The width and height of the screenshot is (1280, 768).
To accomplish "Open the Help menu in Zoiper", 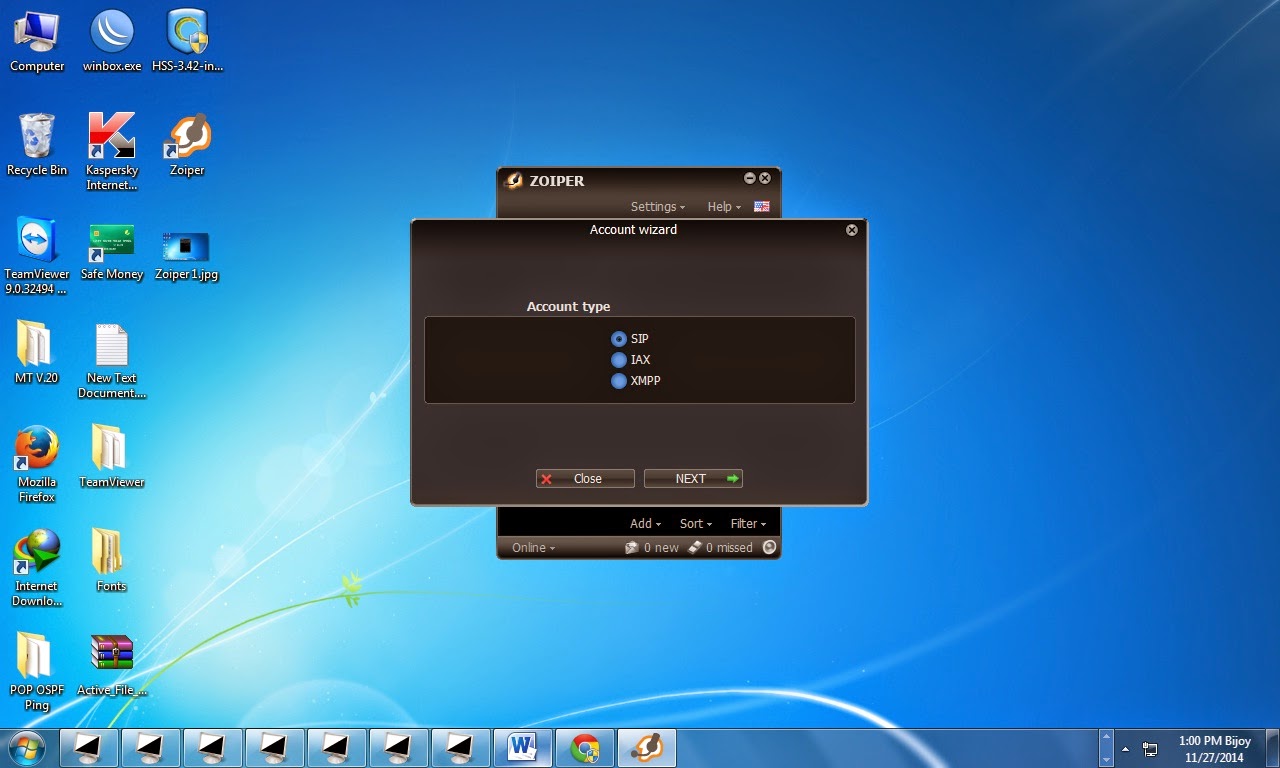I will [x=724, y=207].
